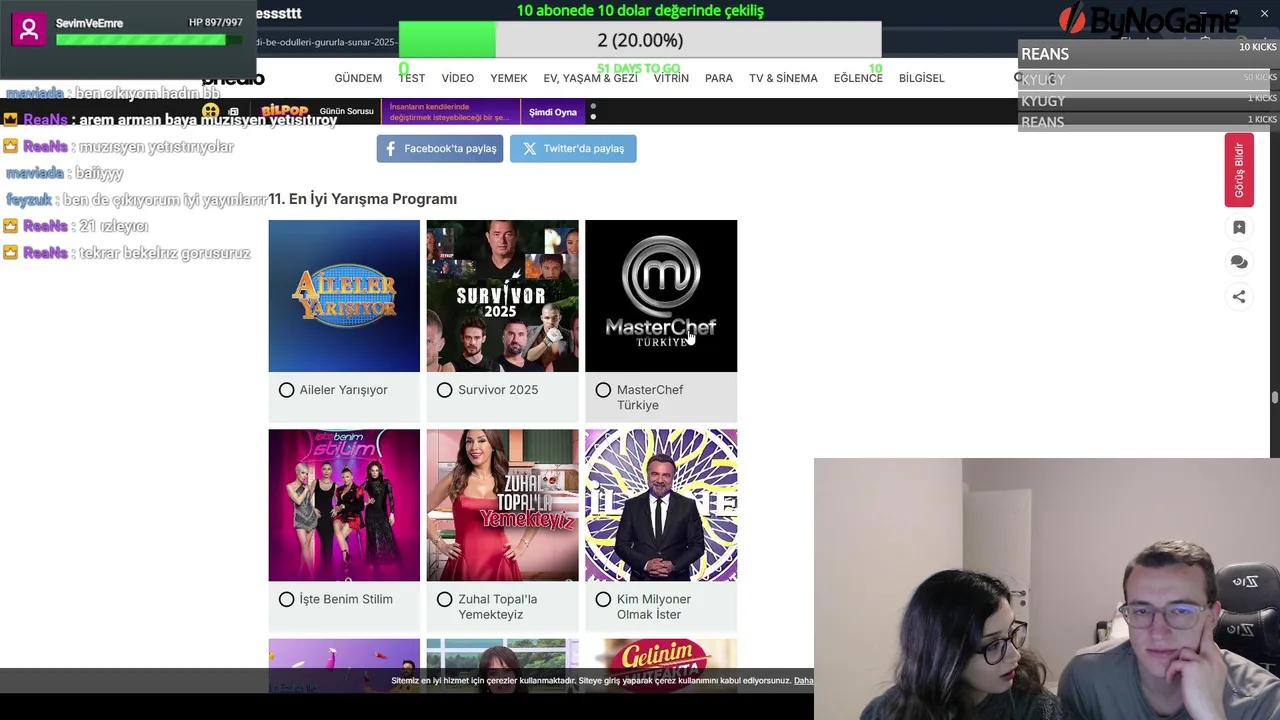Select Zuhal Topal'la Yemekteyiz radio option
The width and height of the screenshot is (1280, 720).
pyautogui.click(x=445, y=599)
